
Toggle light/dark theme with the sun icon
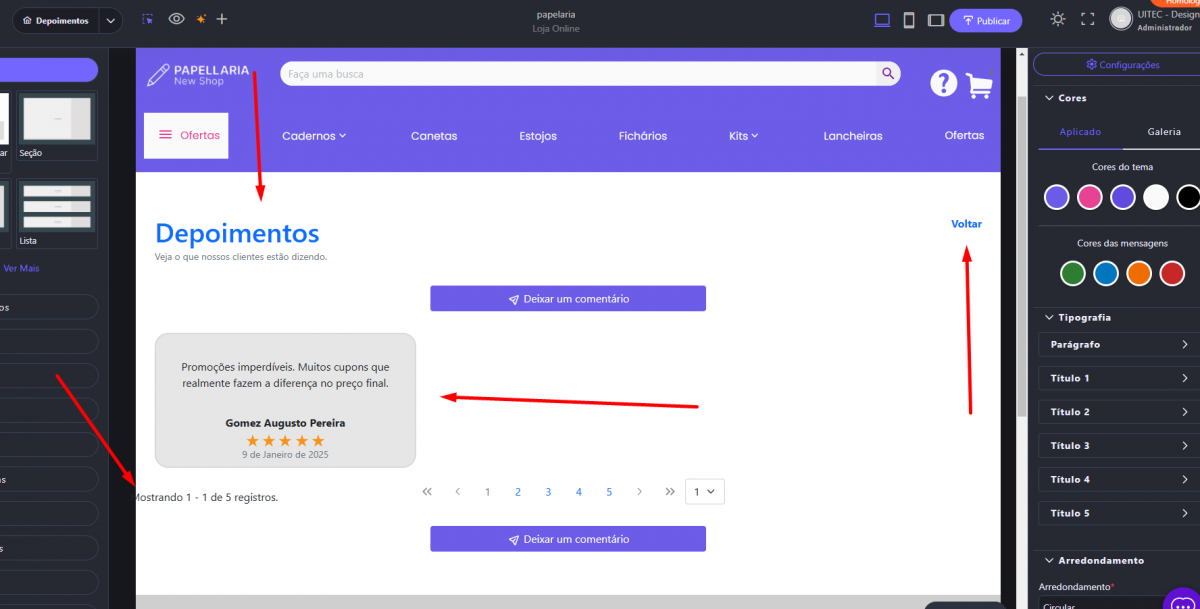pos(1058,19)
